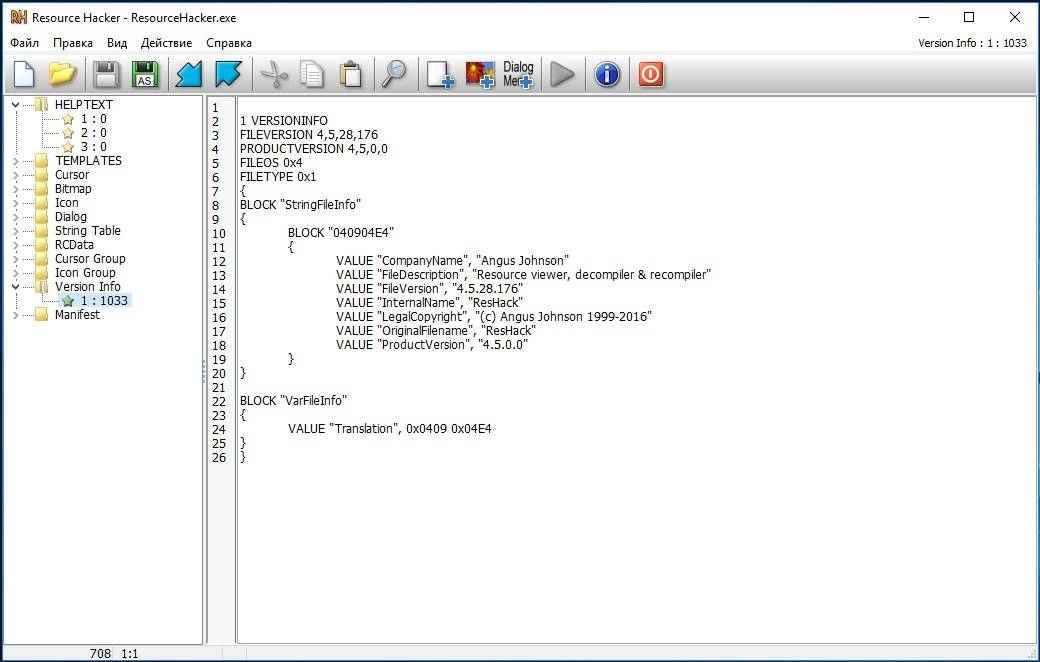The image size is (1040, 662).
Task: Select the TEMPLATES tree label
Action: (x=88, y=161)
